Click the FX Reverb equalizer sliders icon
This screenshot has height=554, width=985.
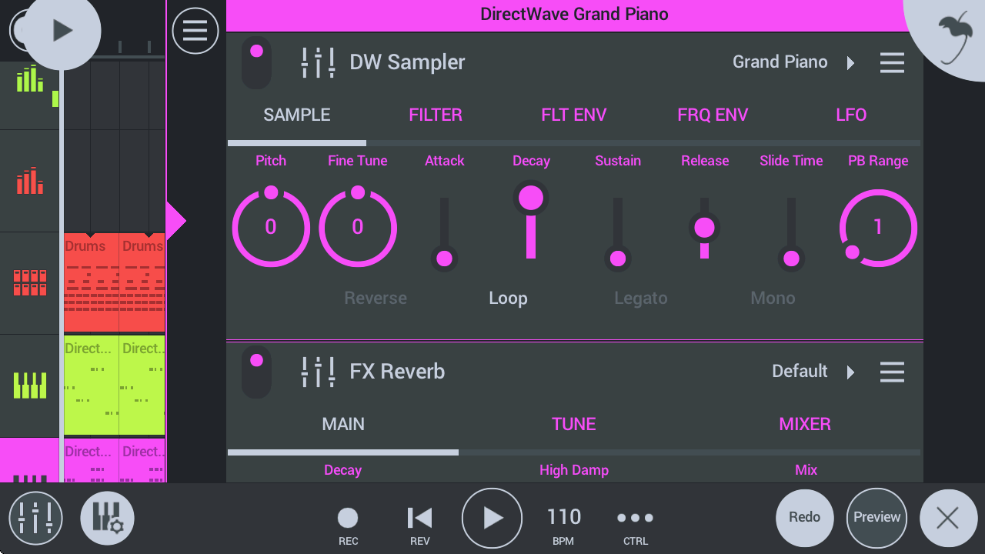tap(318, 371)
